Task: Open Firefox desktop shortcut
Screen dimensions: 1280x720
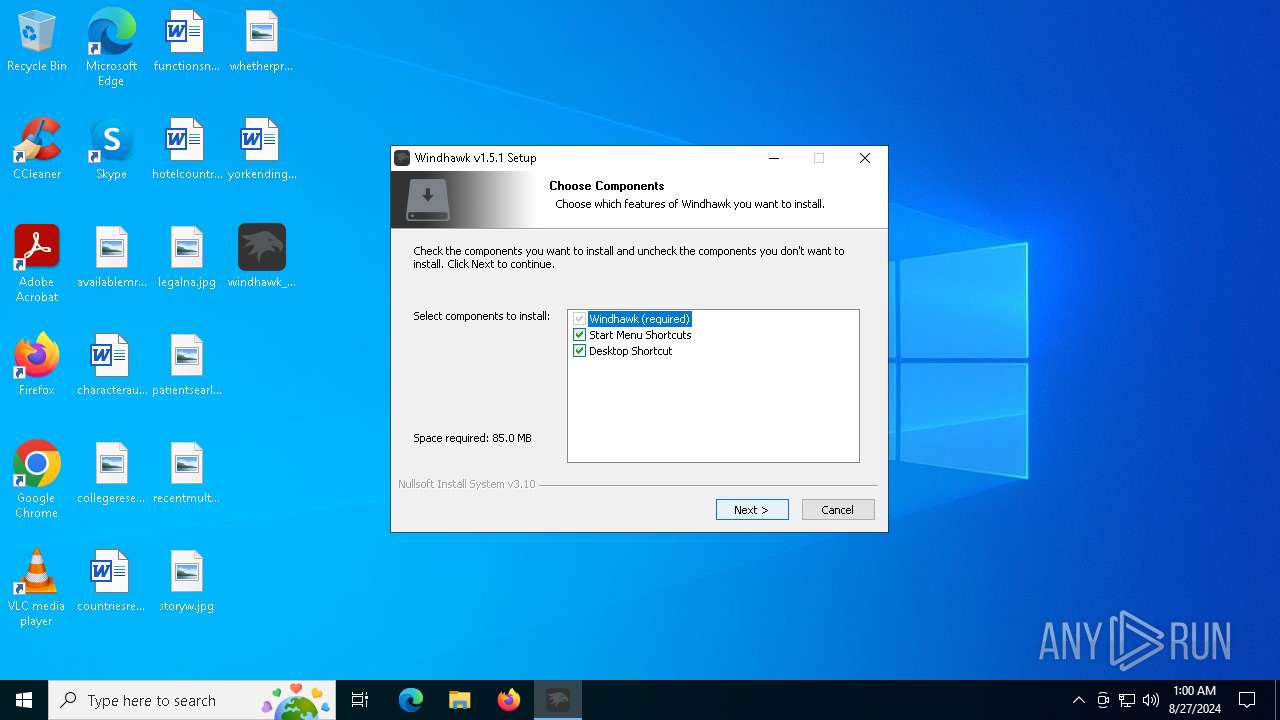Action: pyautogui.click(x=37, y=366)
